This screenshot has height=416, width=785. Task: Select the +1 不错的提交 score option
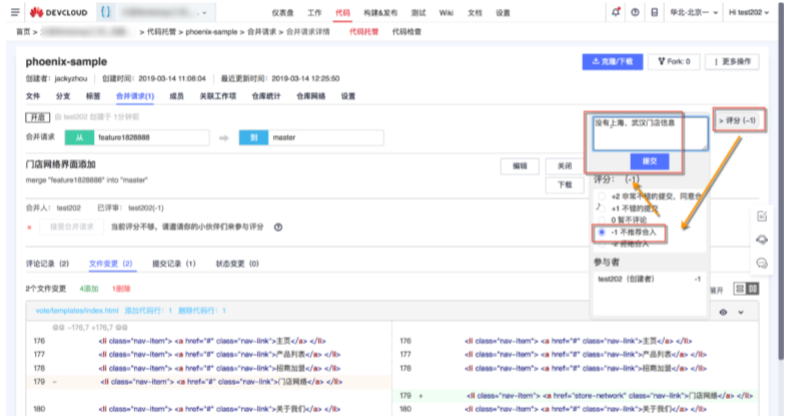tap(602, 208)
